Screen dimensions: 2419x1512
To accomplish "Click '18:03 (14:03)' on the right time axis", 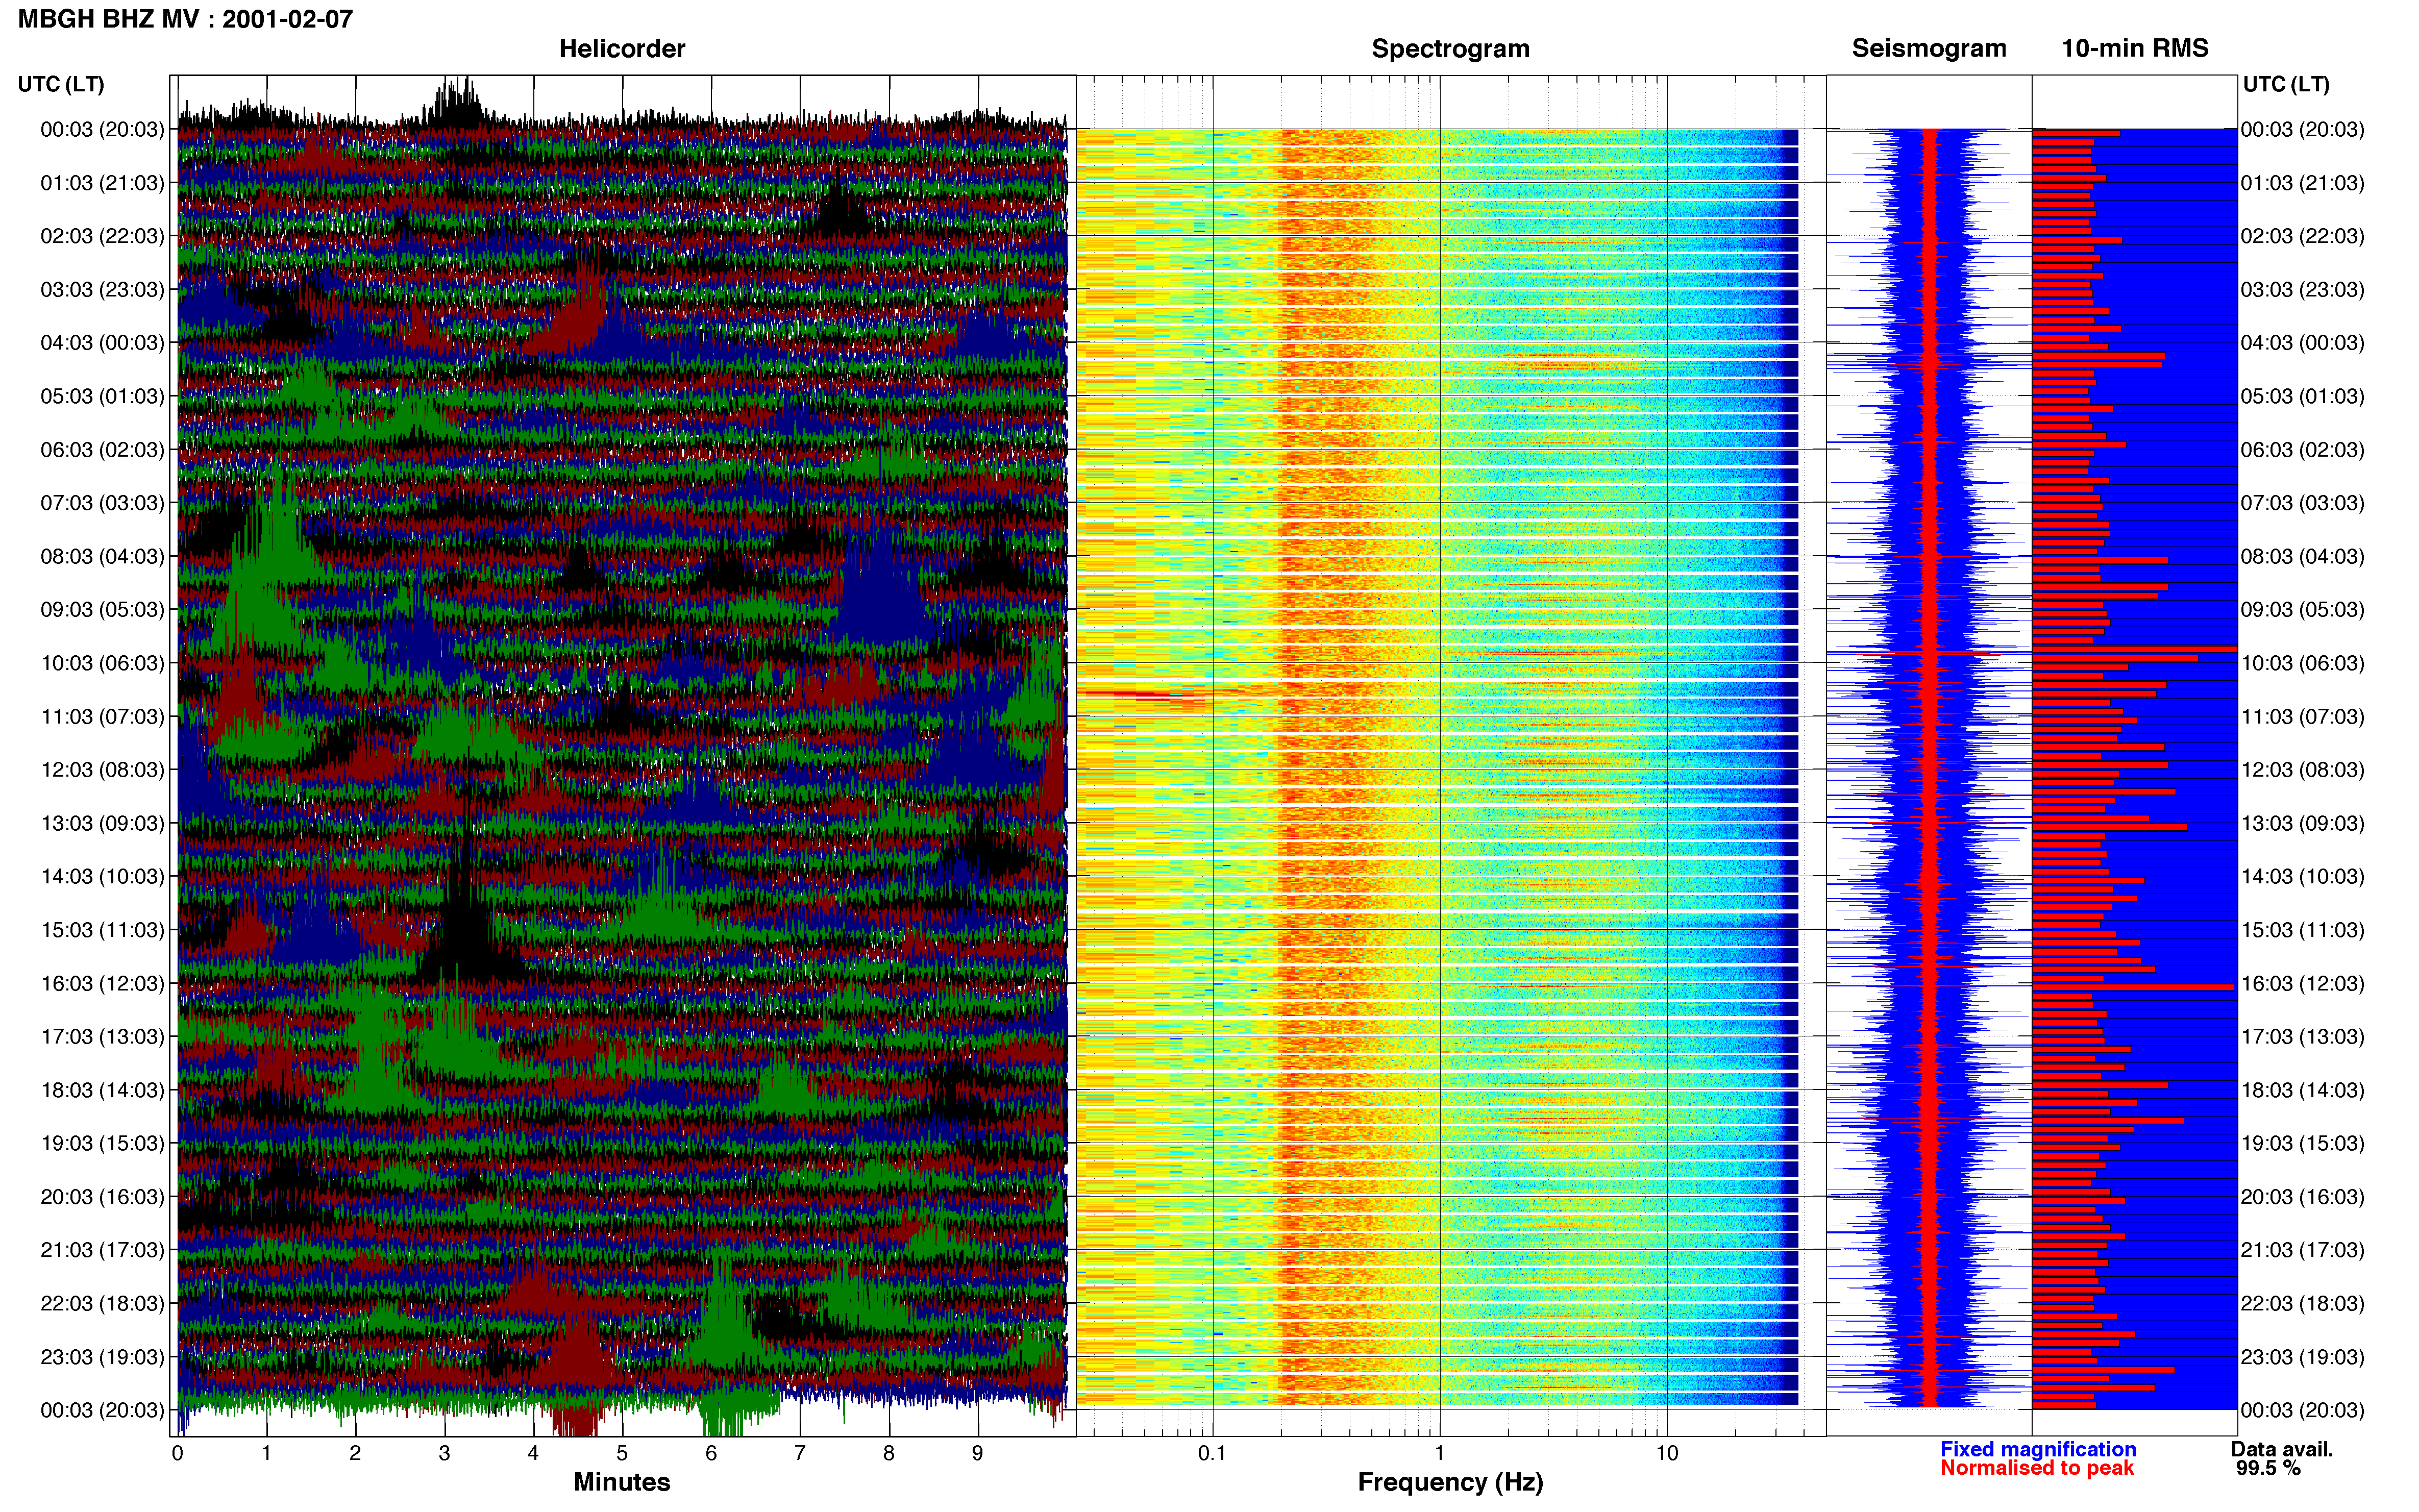I will 2303,1090.
